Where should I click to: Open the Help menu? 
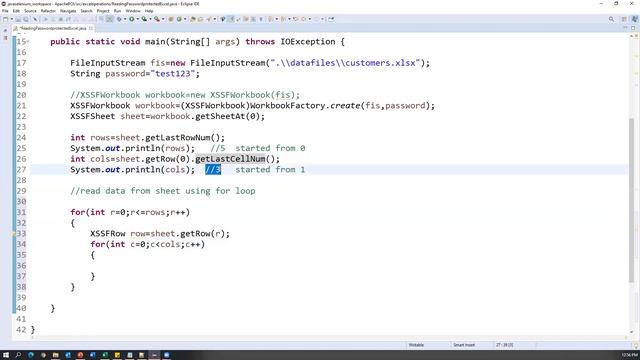click(x=149, y=11)
